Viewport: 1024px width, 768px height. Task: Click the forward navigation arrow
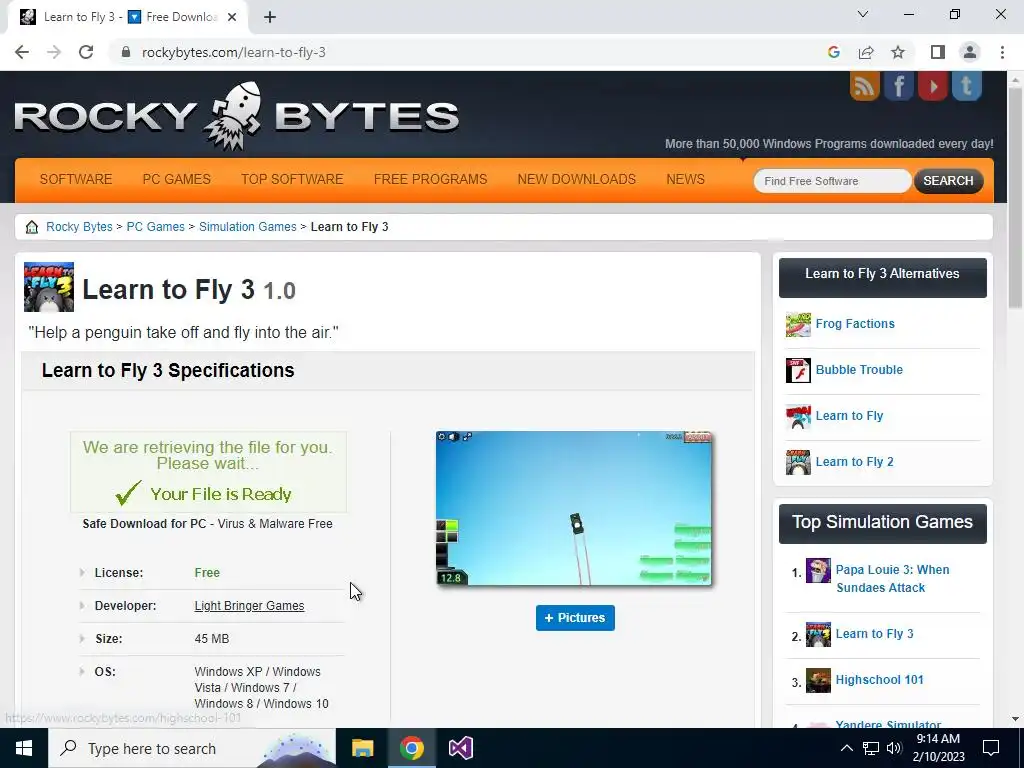pyautogui.click(x=54, y=52)
